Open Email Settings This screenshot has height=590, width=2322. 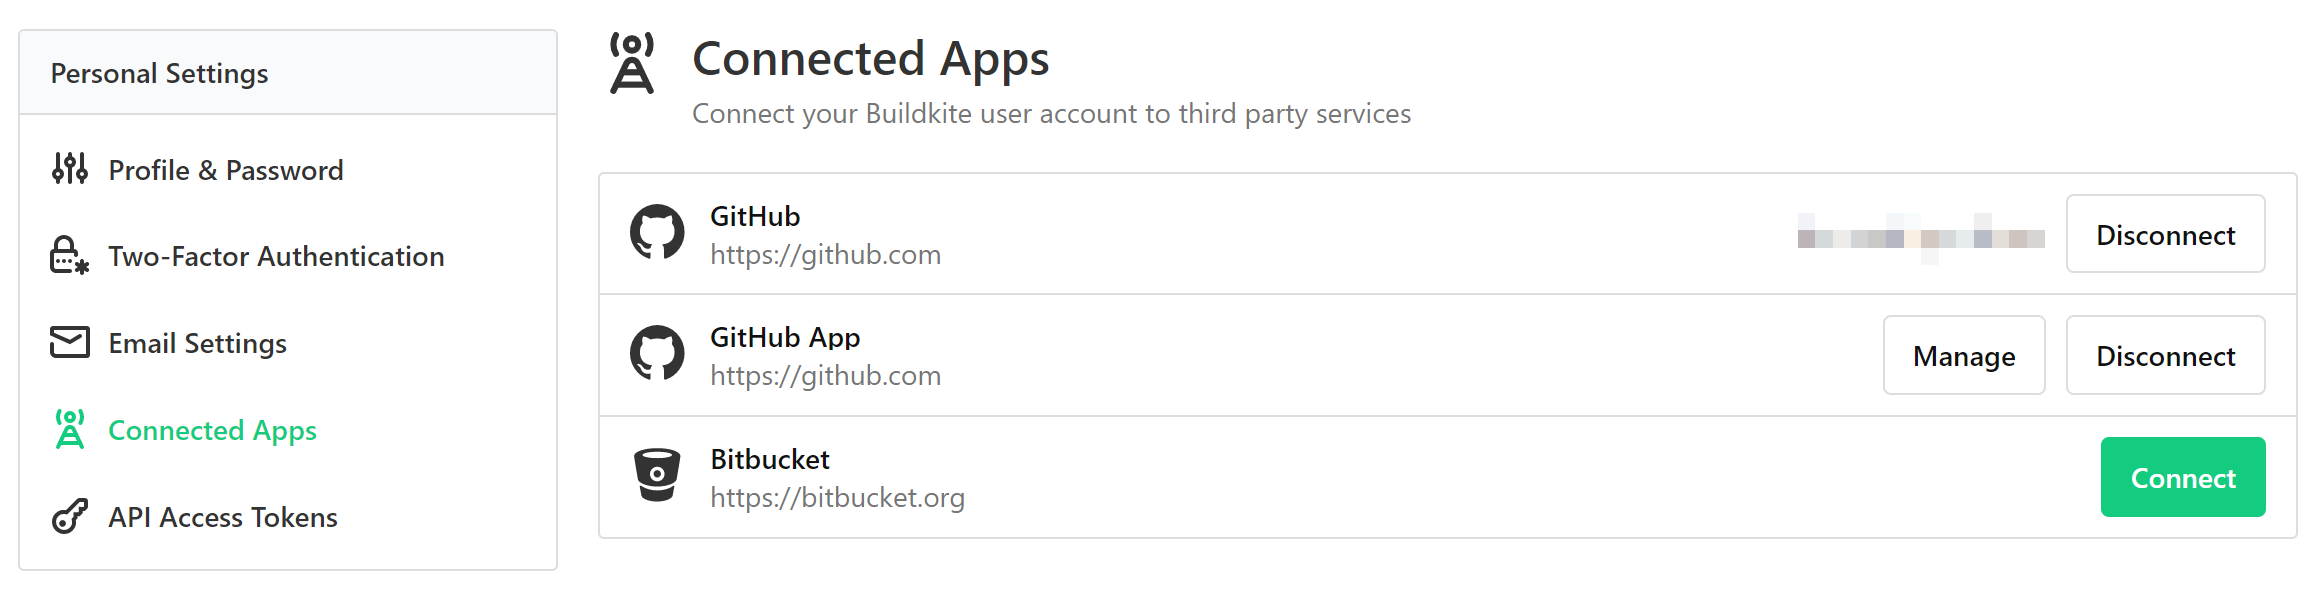click(197, 342)
